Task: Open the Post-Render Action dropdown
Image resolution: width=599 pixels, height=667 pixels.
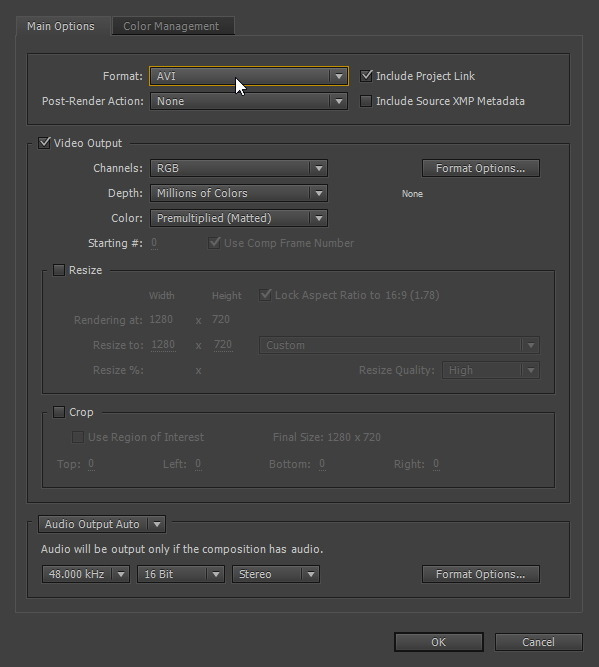Action: (x=249, y=101)
